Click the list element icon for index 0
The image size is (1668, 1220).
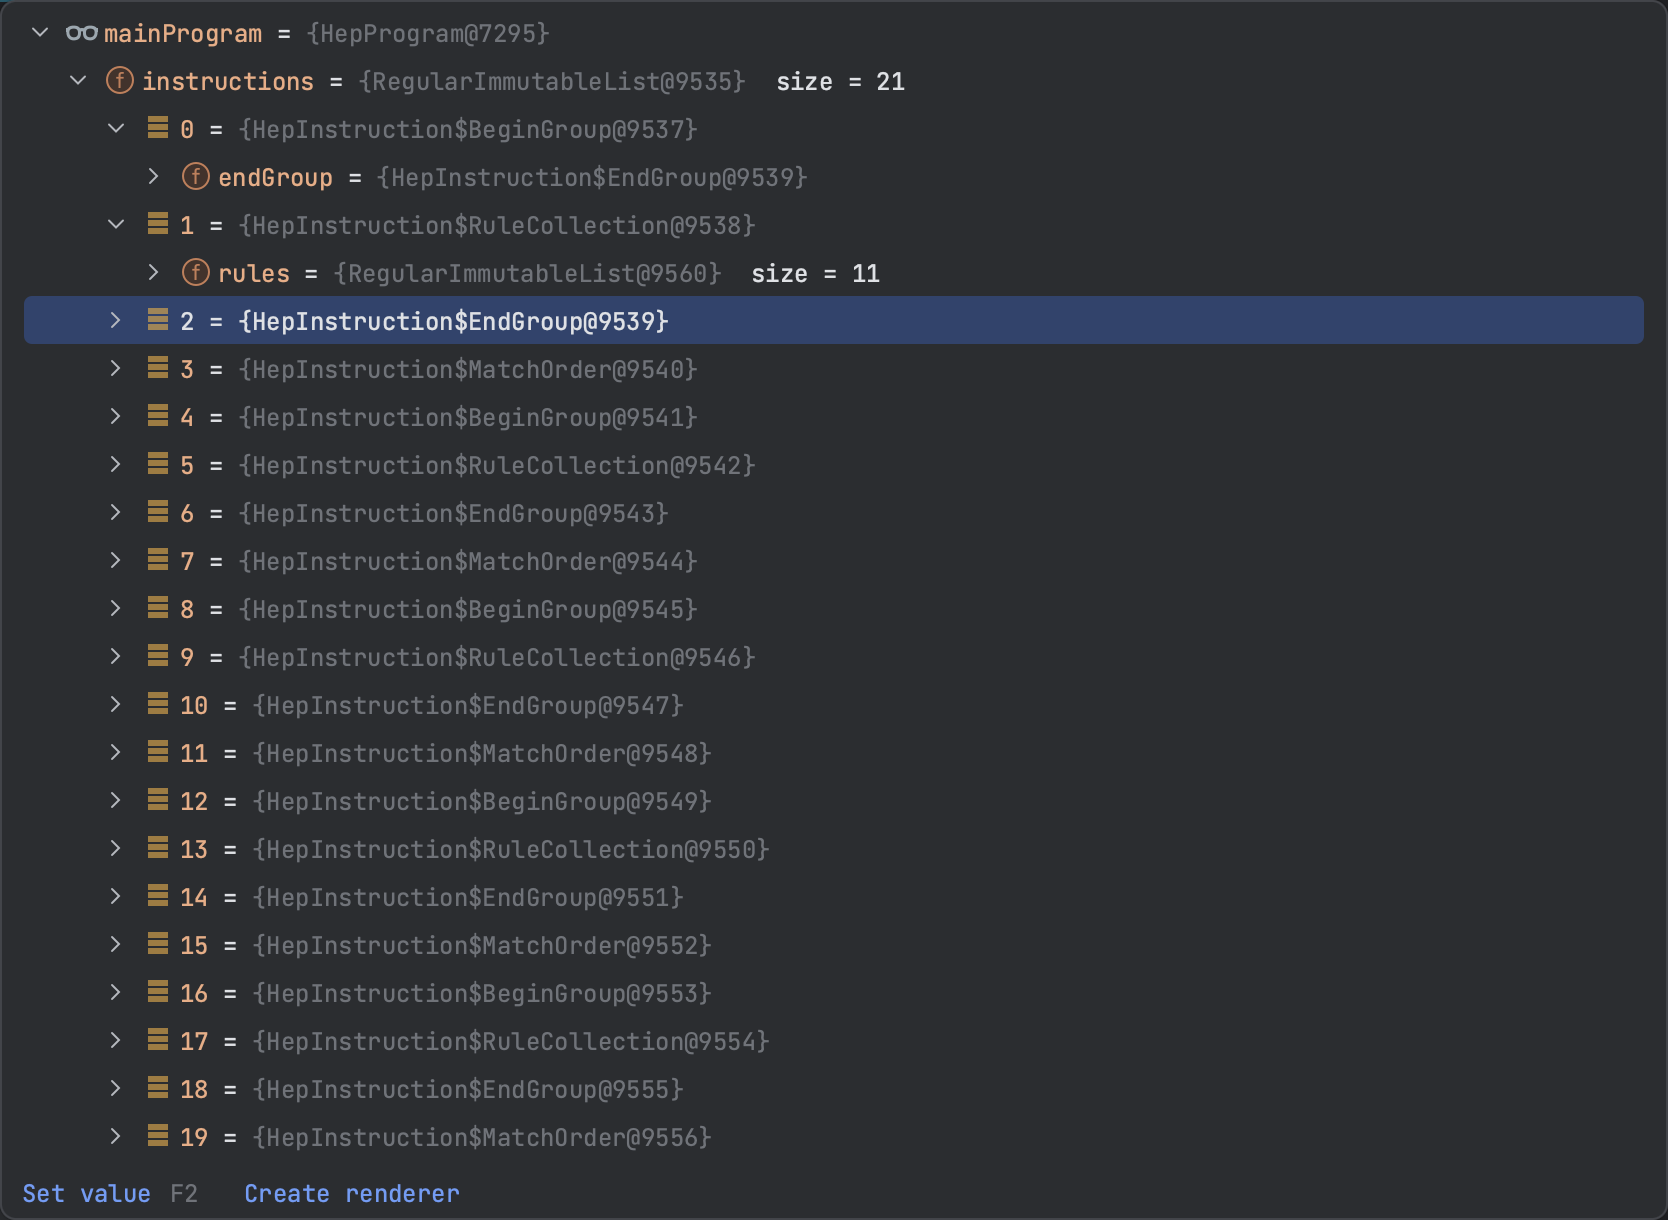pyautogui.click(x=158, y=128)
